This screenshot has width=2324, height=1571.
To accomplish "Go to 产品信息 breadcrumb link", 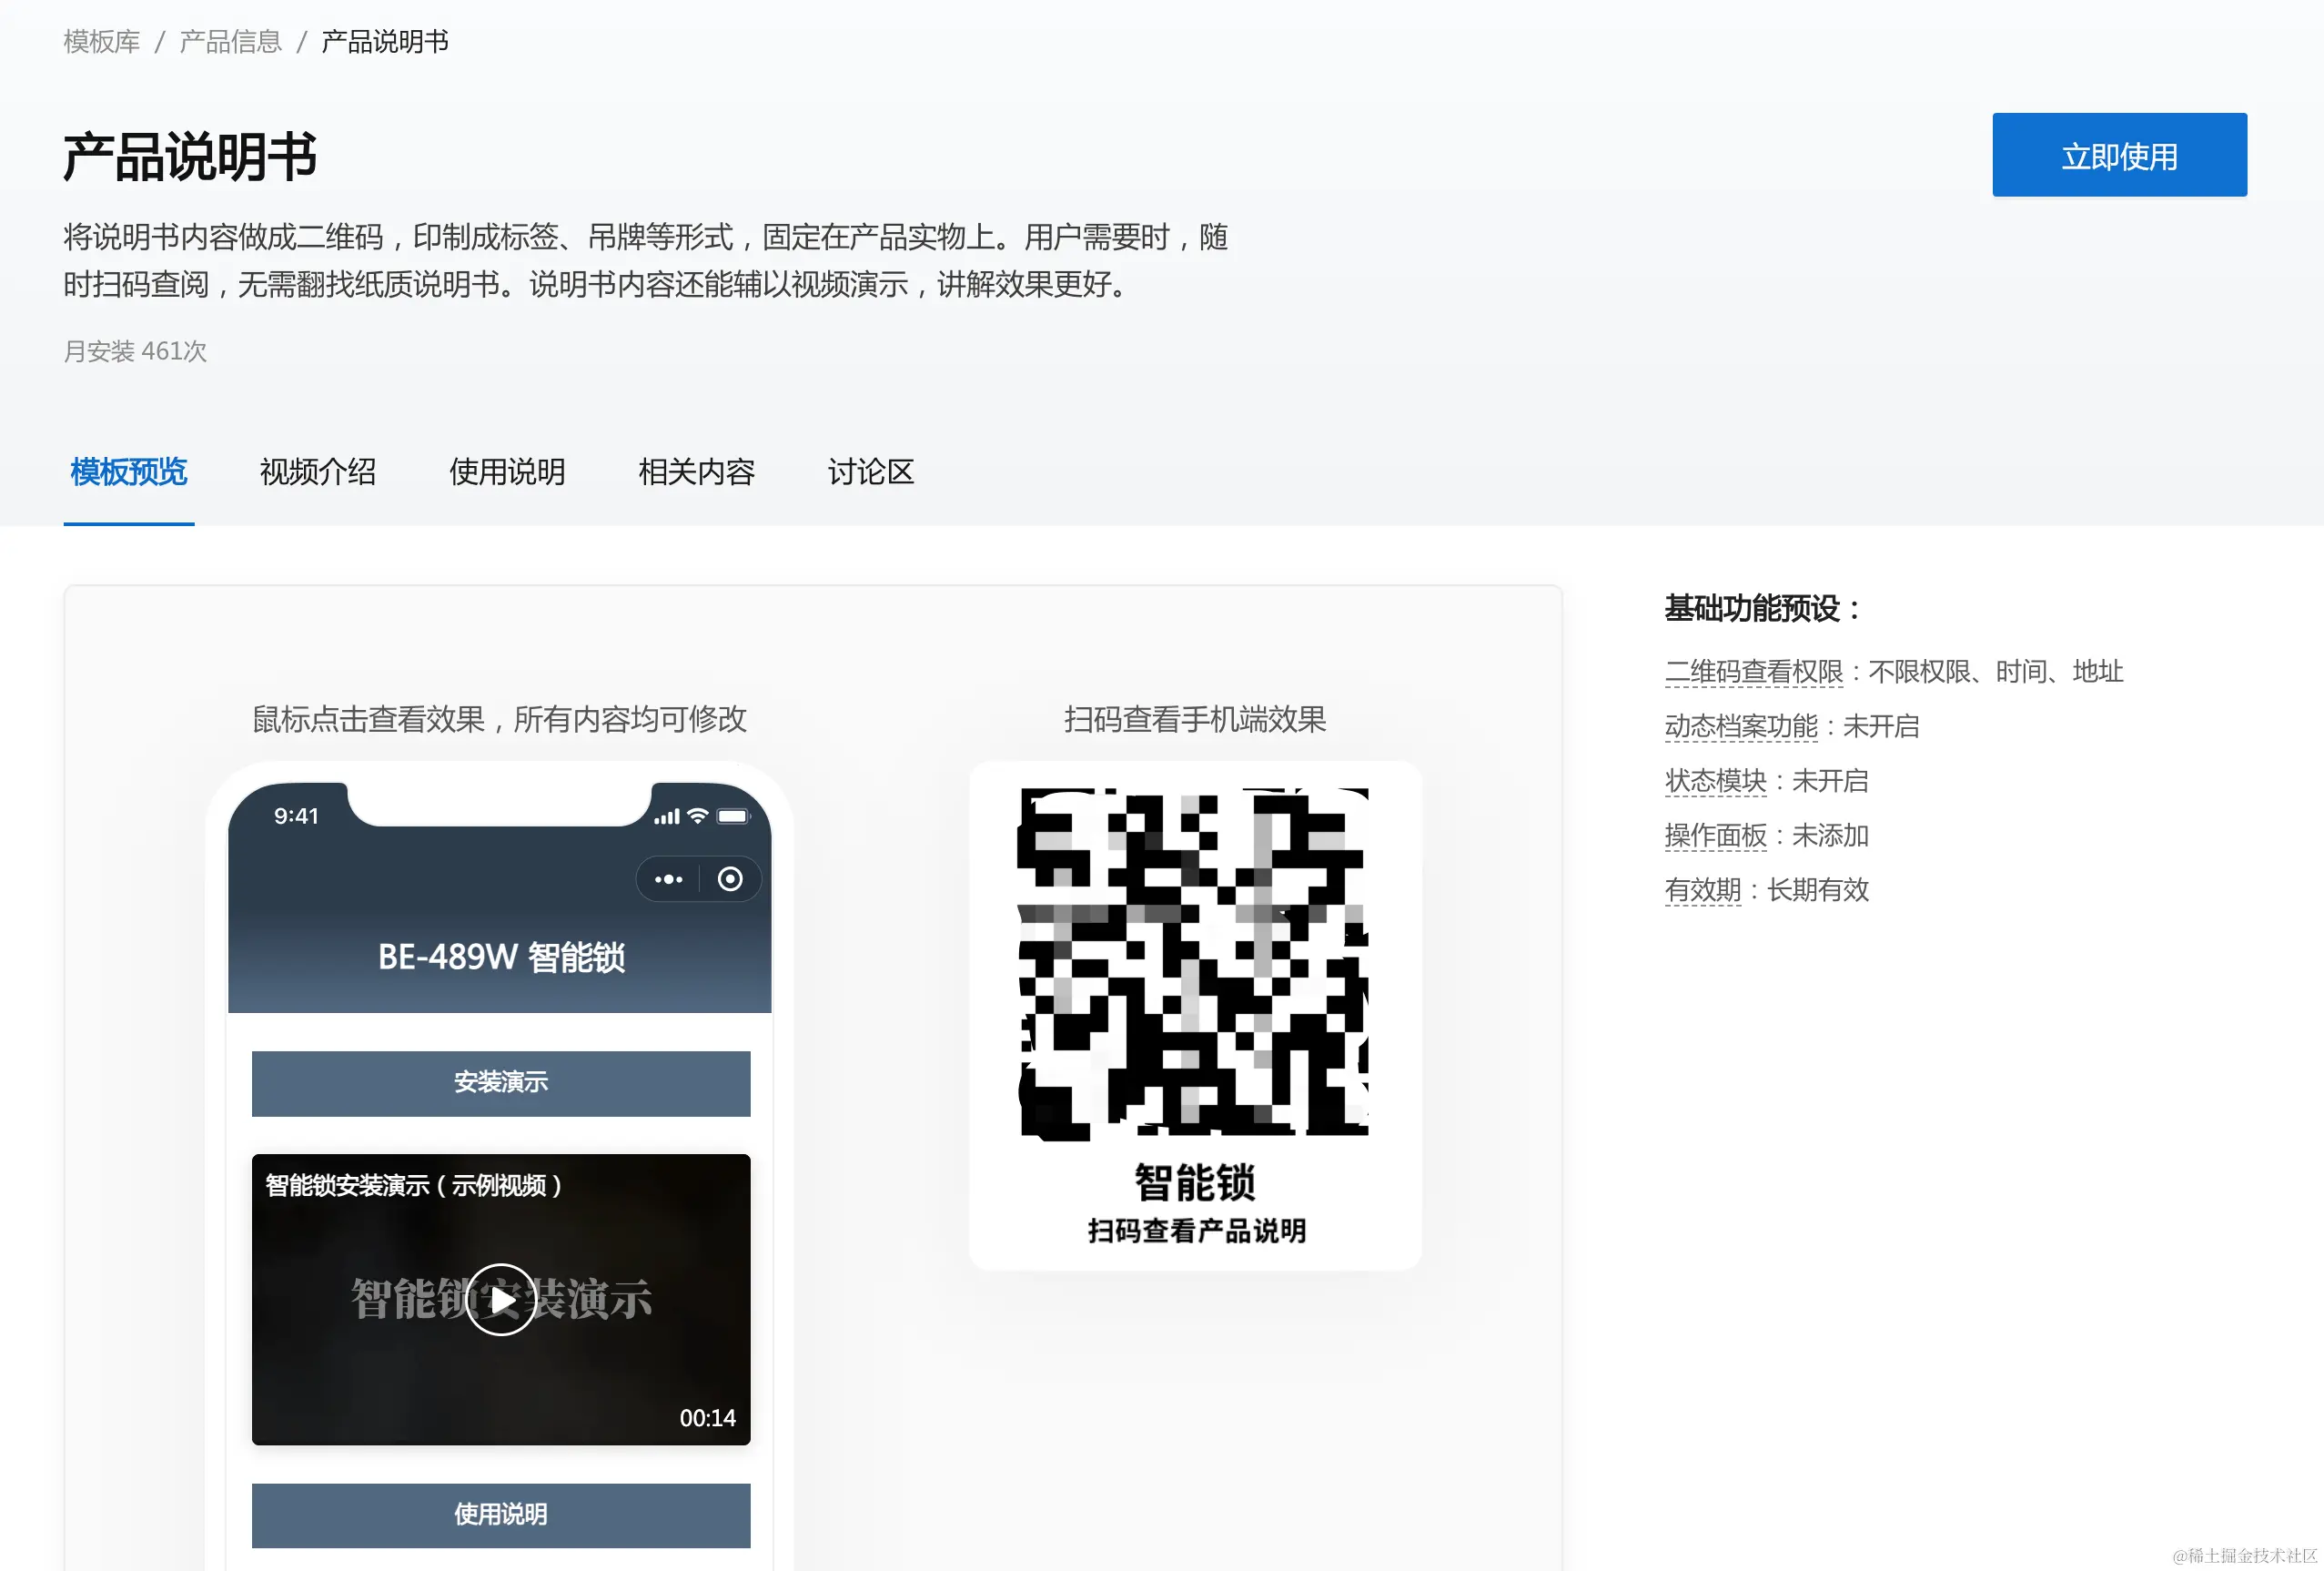I will click(230, 42).
